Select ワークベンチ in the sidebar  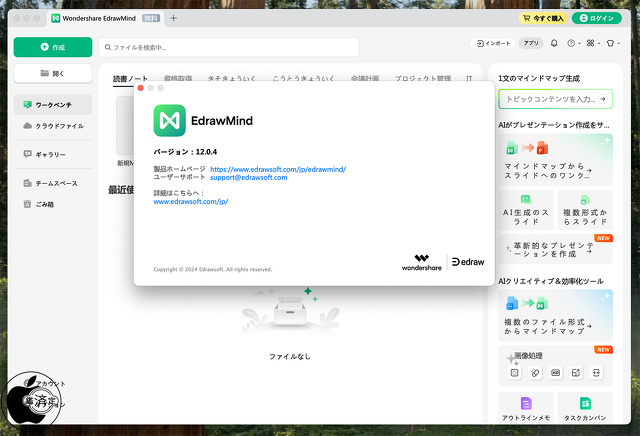[53, 105]
